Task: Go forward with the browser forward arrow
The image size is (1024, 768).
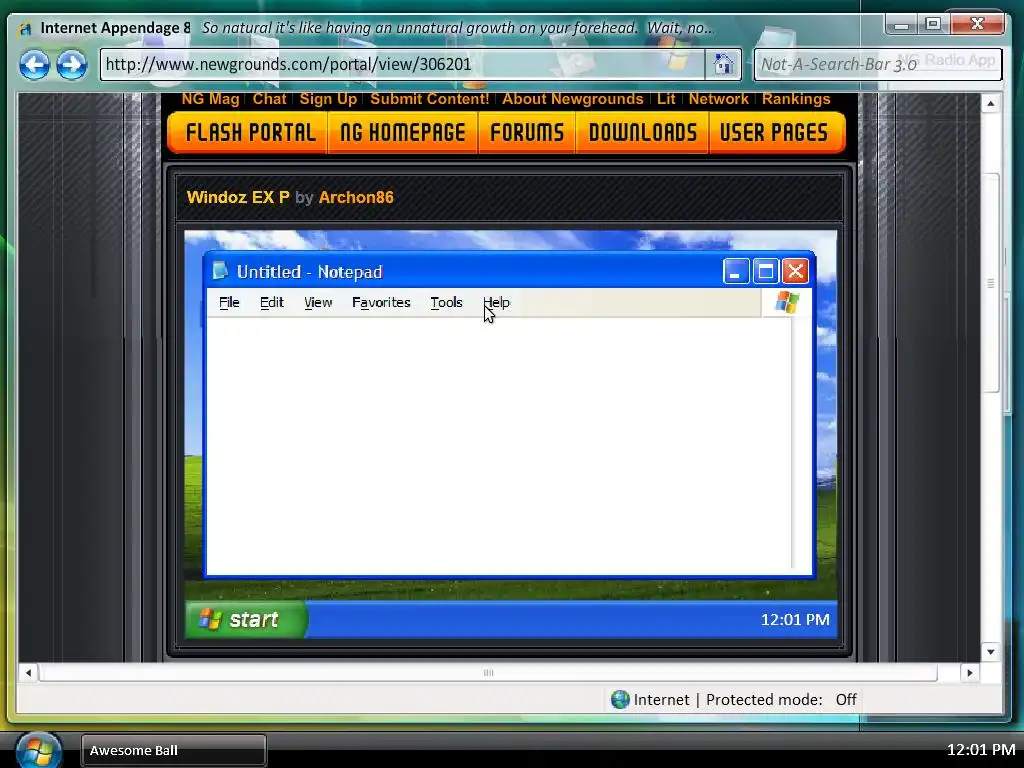Action: click(x=71, y=65)
